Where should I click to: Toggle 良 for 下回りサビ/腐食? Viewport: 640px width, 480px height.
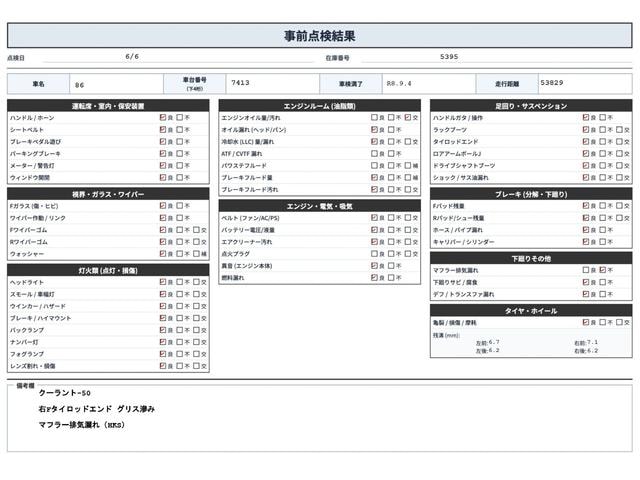[586, 282]
